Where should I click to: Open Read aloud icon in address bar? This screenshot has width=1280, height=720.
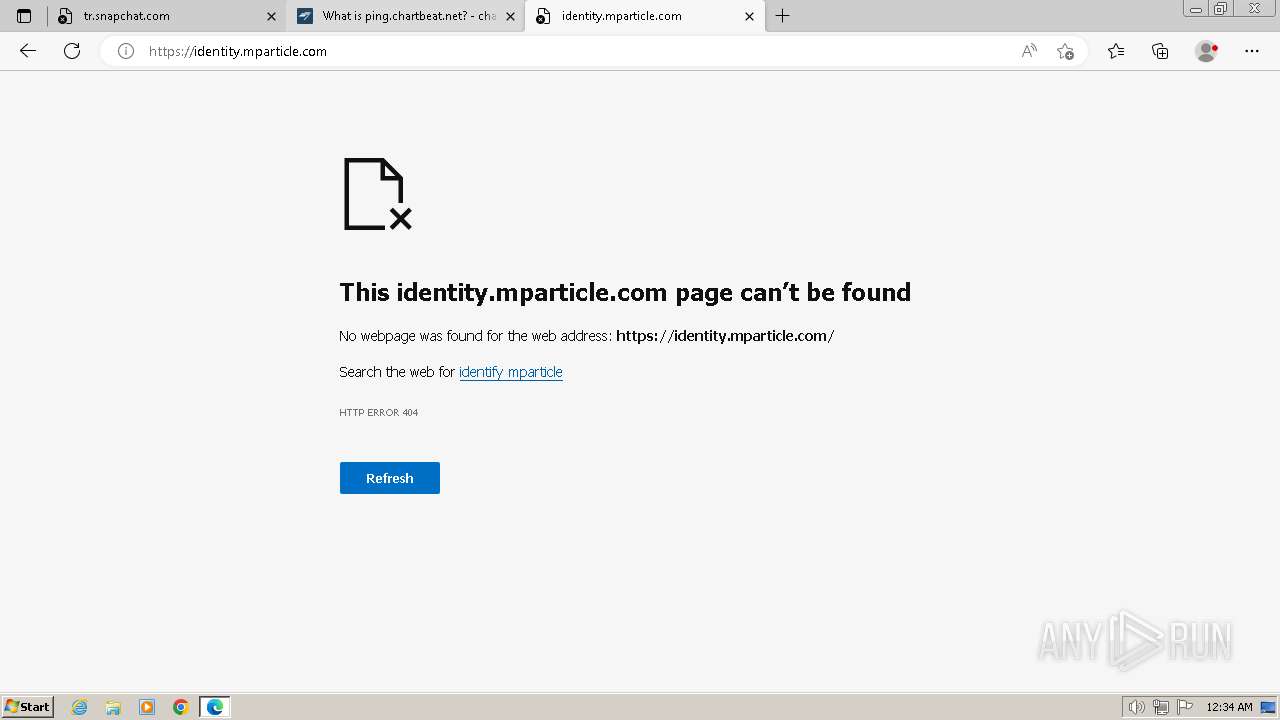1029,51
